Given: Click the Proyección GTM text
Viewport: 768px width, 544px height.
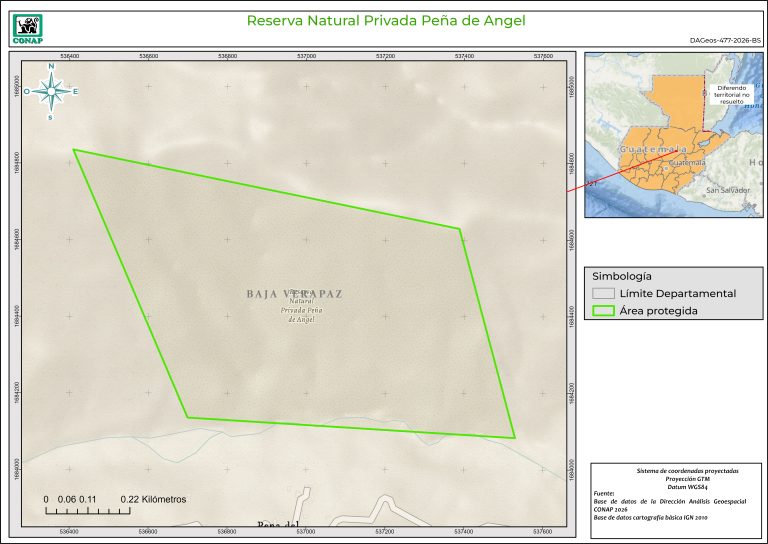Looking at the screenshot, I should [673, 478].
